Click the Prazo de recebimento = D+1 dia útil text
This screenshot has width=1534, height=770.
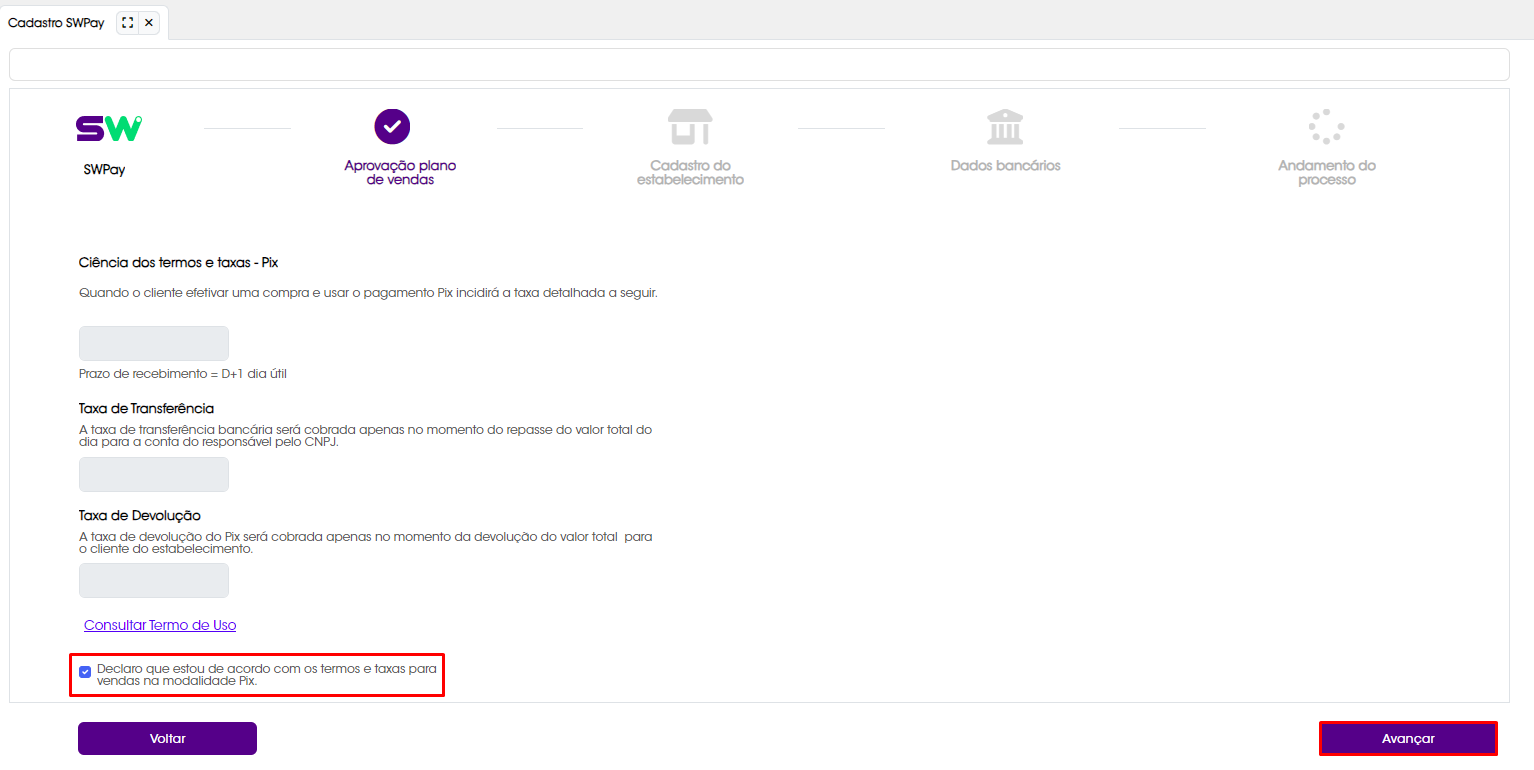coord(183,374)
